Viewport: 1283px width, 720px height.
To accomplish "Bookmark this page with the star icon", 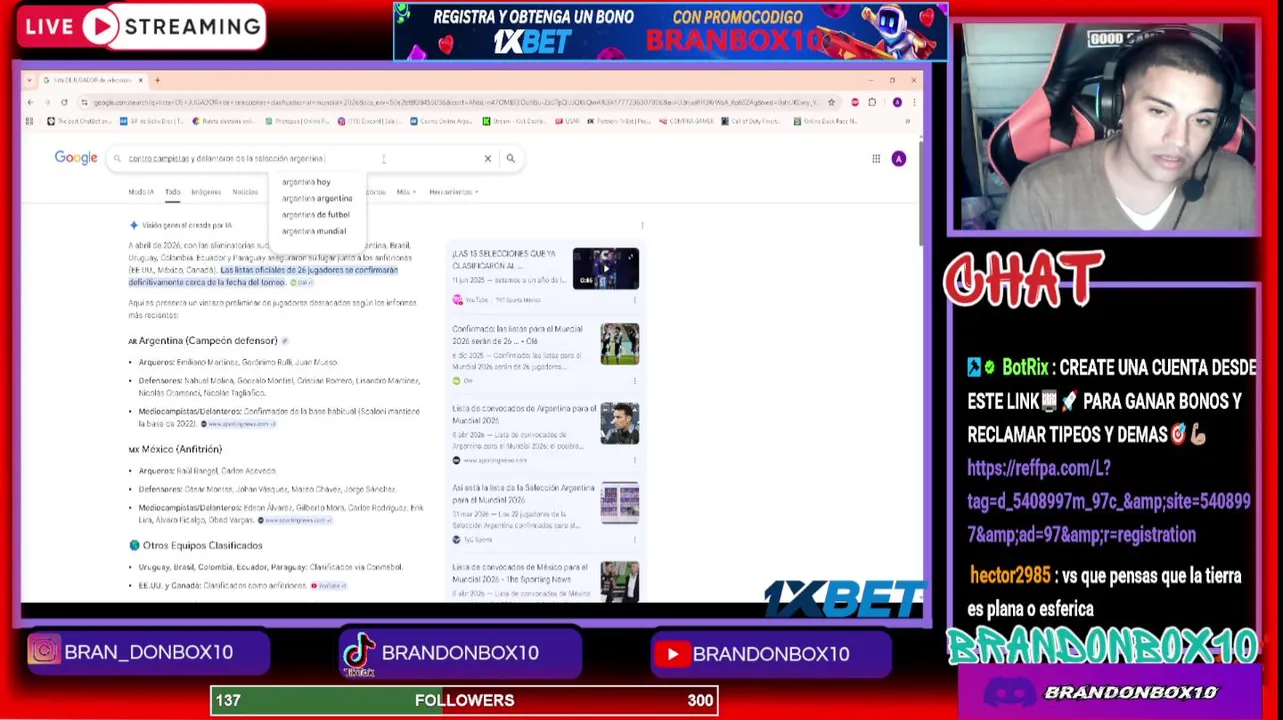I will tap(831, 102).
